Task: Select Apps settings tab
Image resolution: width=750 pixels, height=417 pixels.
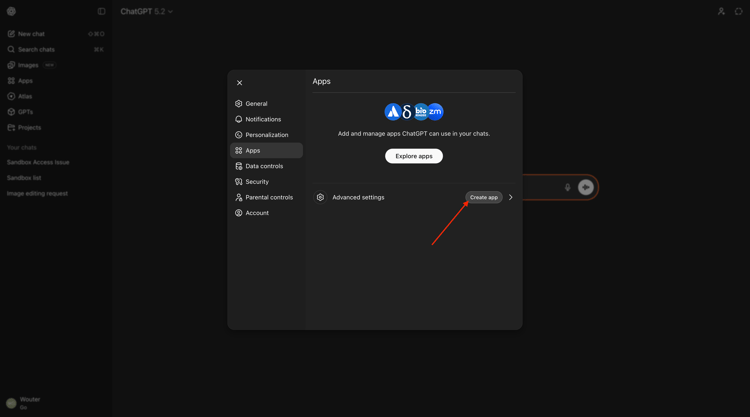Action: (x=266, y=150)
